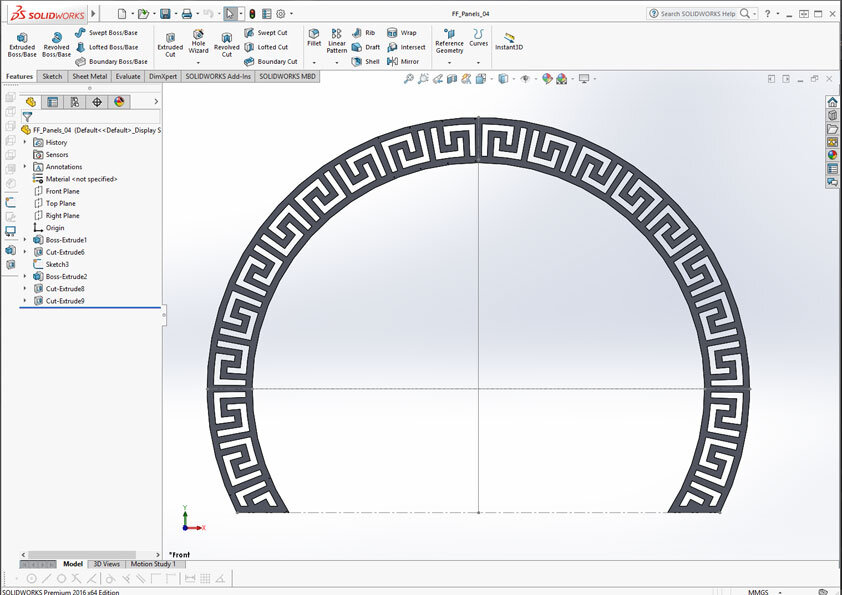
Task: Switch to the Sketch tab
Action: (x=52, y=76)
